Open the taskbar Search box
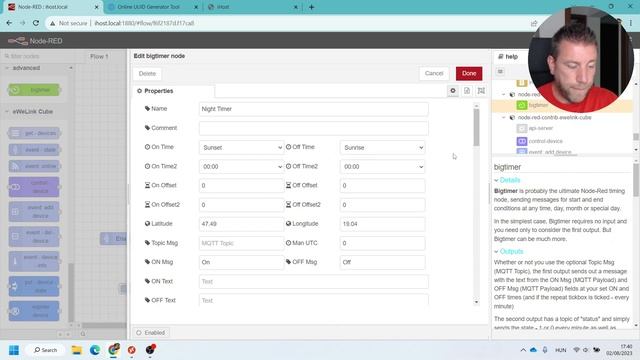The height and width of the screenshot is (360, 640). click(x=45, y=350)
